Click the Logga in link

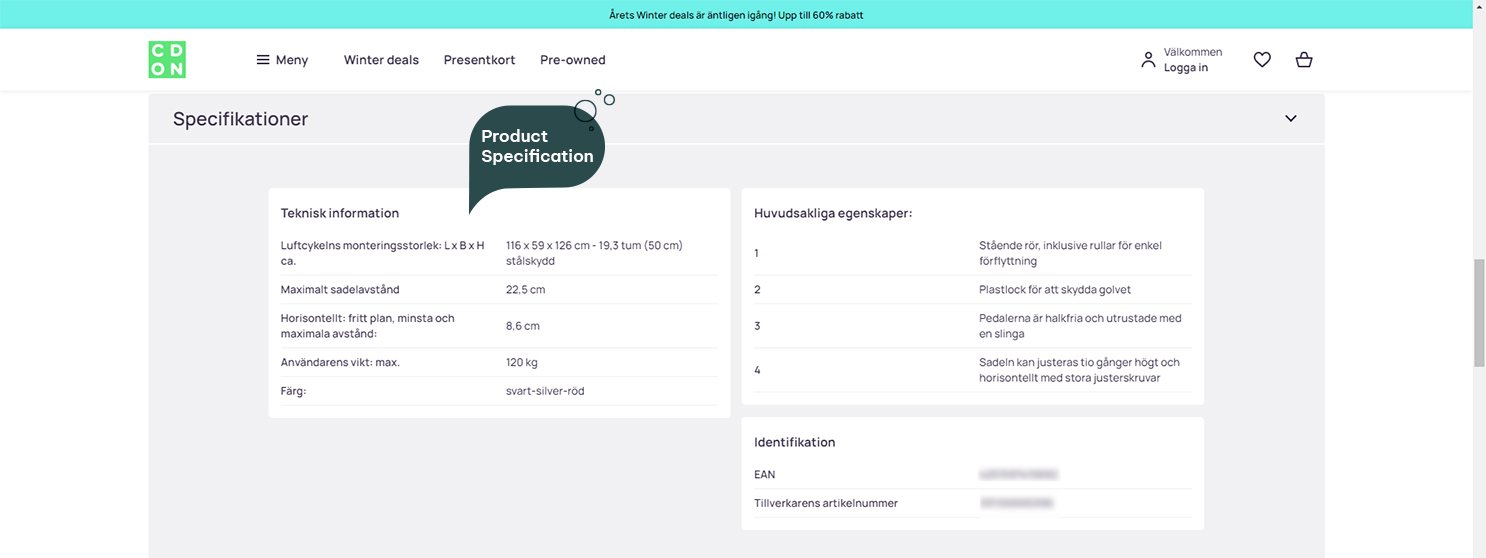[x=1185, y=68]
